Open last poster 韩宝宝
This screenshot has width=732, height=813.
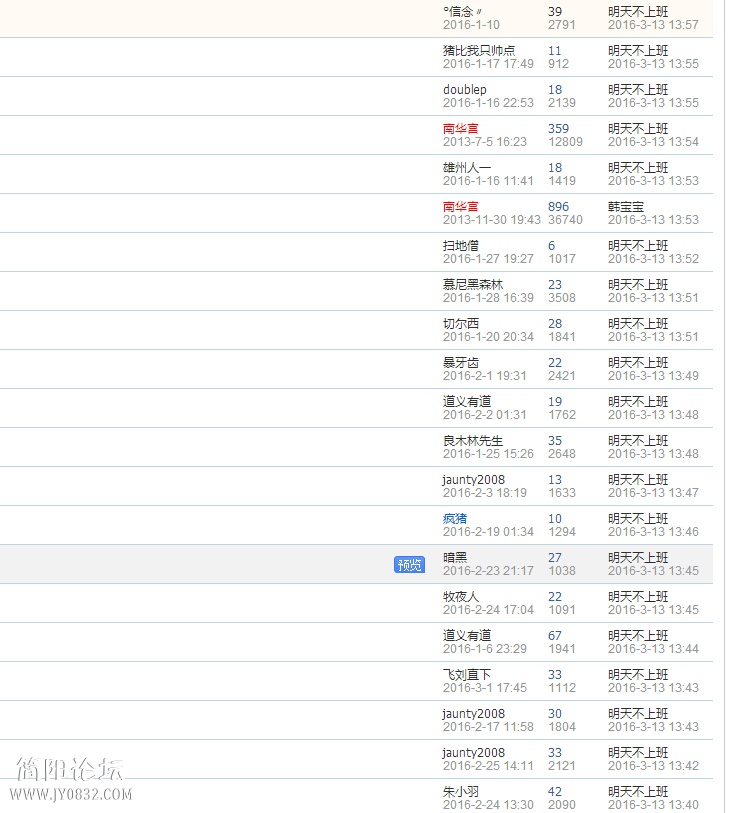pos(626,206)
